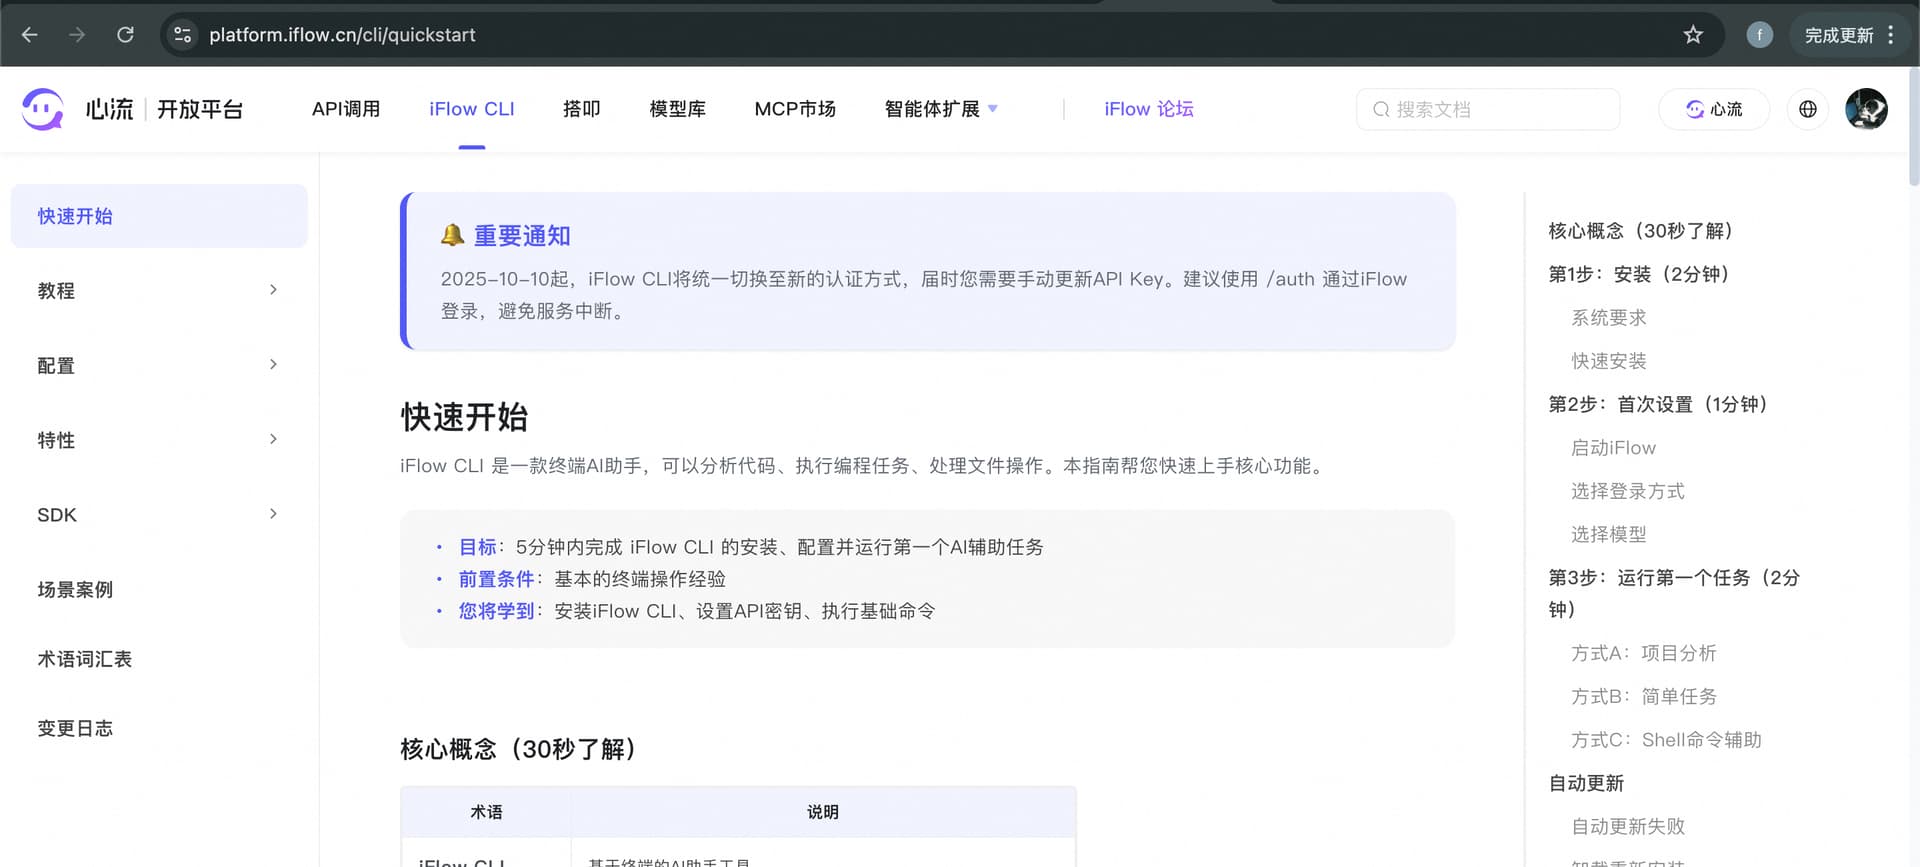
Task: Click the 搜索文档 search field
Action: (1488, 109)
